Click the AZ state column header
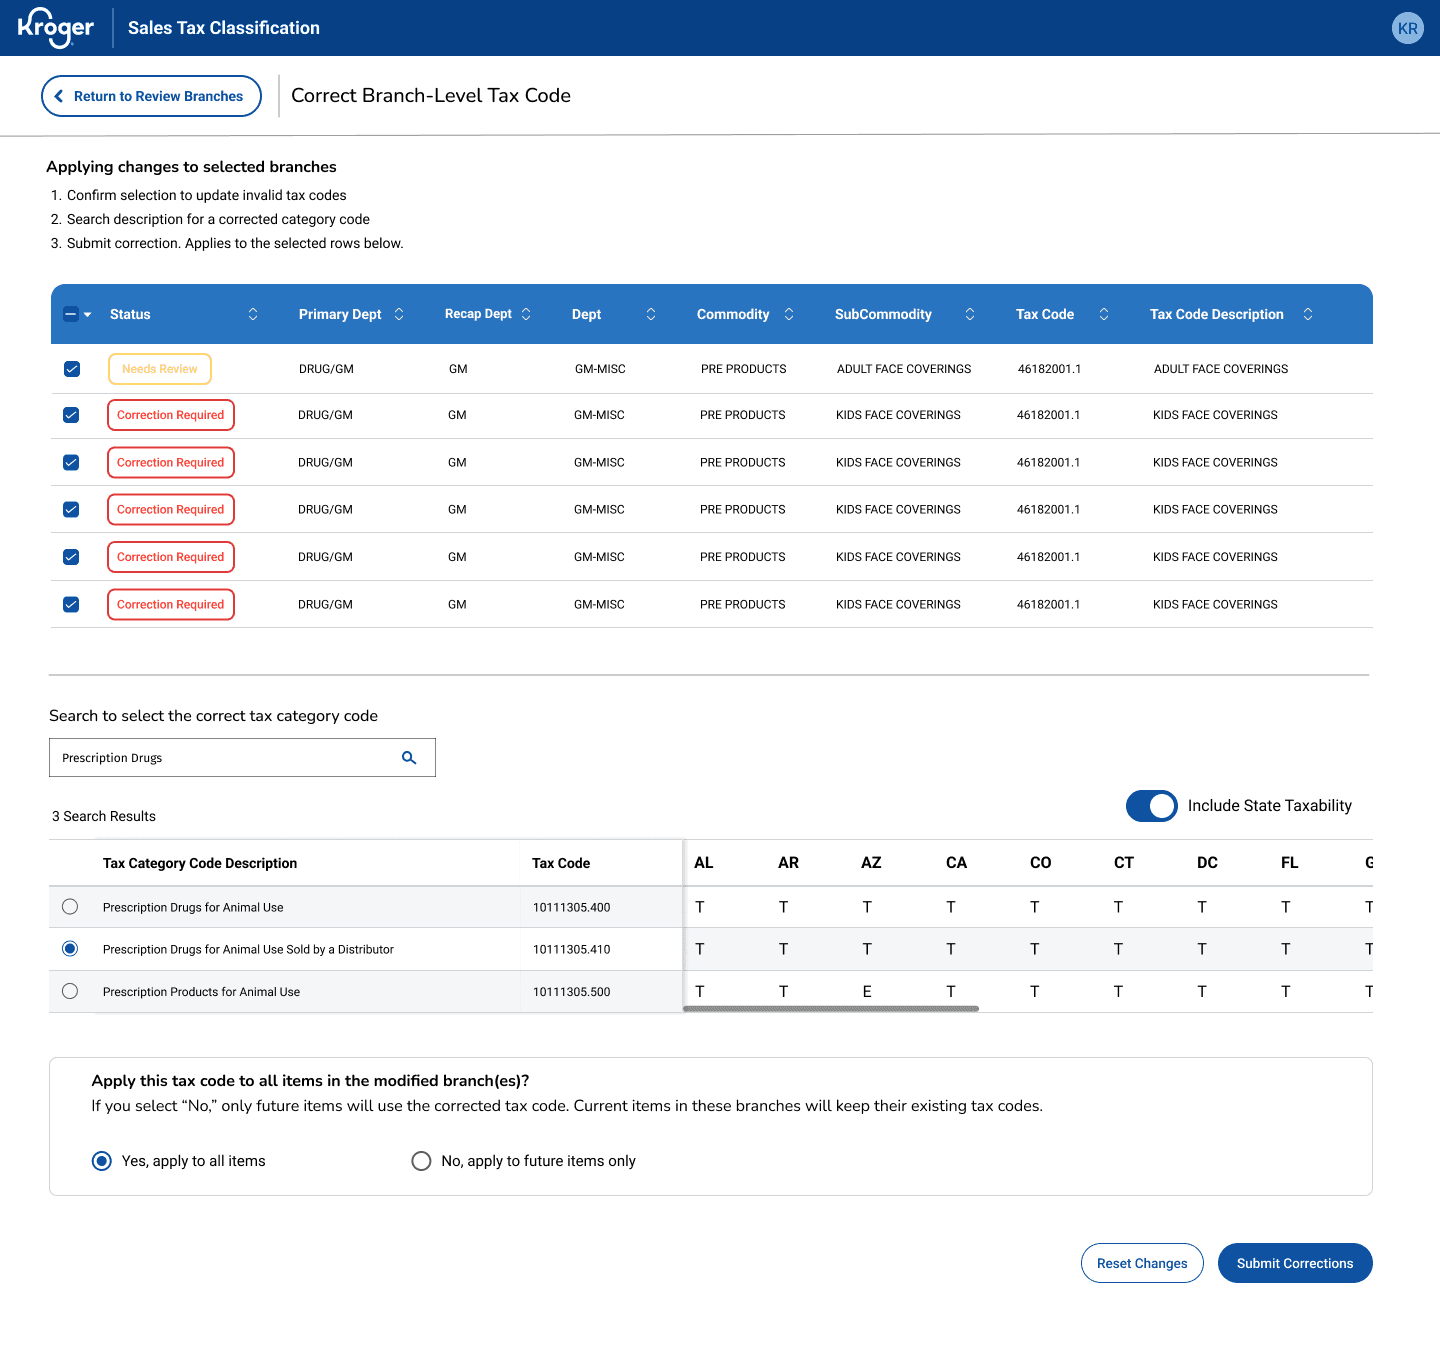Screen dimensions: 1440x1358 [x=871, y=863]
